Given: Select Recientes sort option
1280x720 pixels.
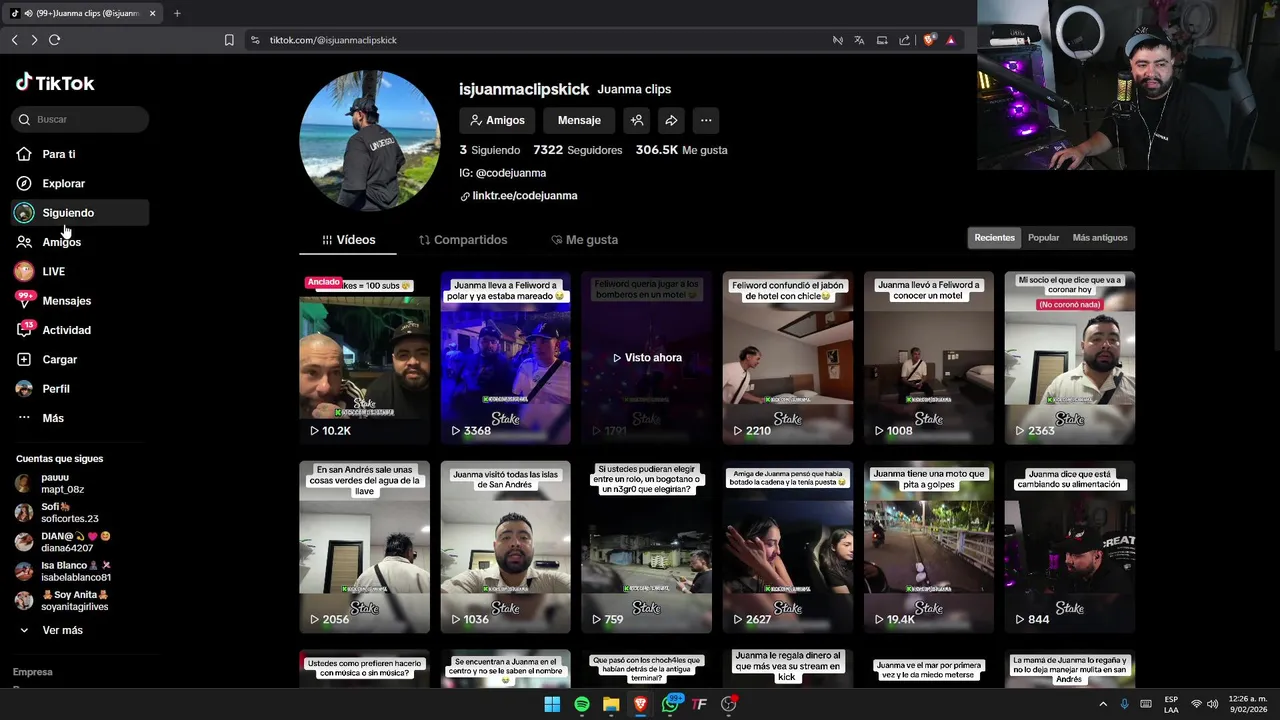Looking at the screenshot, I should pos(994,238).
